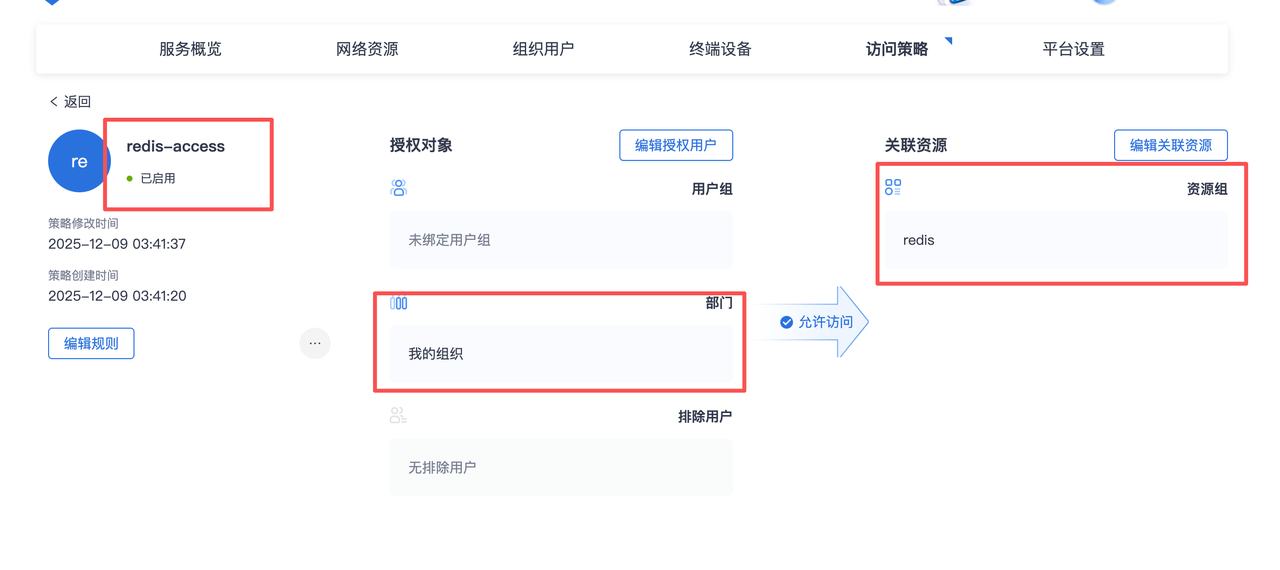1280x570 pixels.
Task: Click the 编辑规则 button
Action: click(91, 343)
